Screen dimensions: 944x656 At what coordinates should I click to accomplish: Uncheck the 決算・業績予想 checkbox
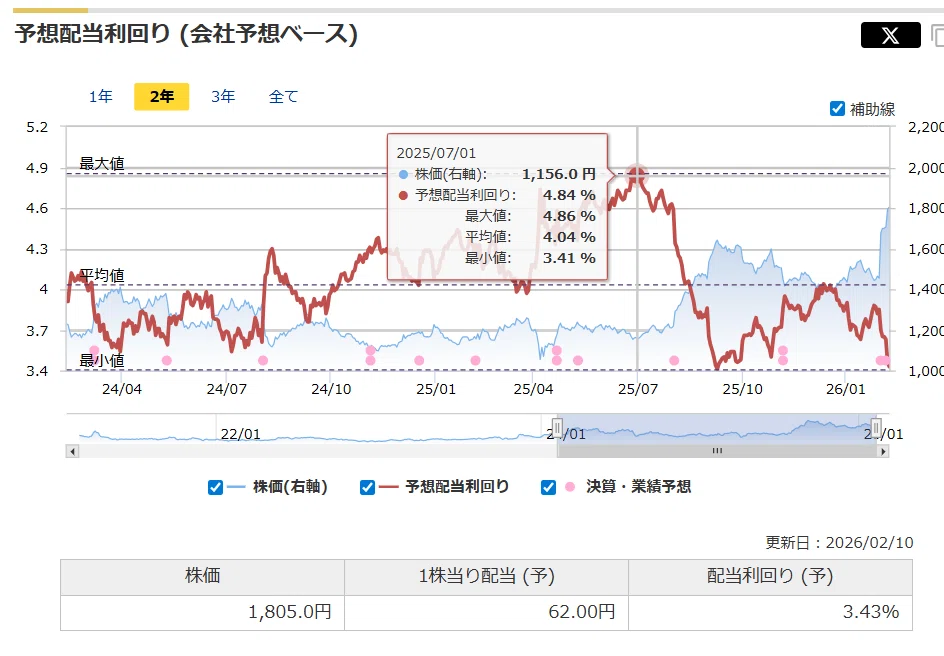pos(548,487)
